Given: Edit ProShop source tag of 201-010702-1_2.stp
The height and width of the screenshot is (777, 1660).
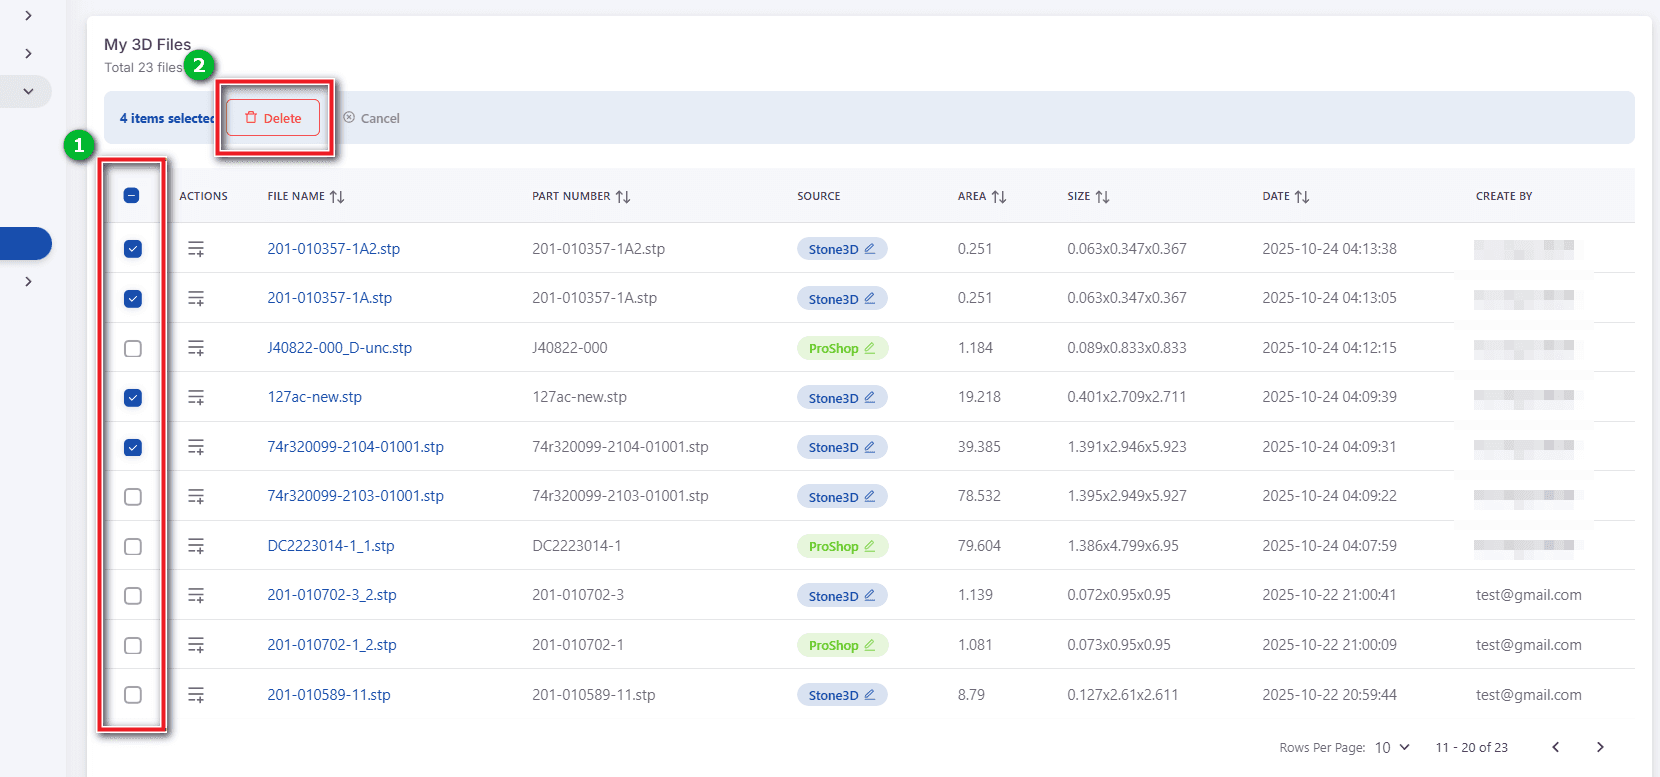Looking at the screenshot, I should 870,644.
